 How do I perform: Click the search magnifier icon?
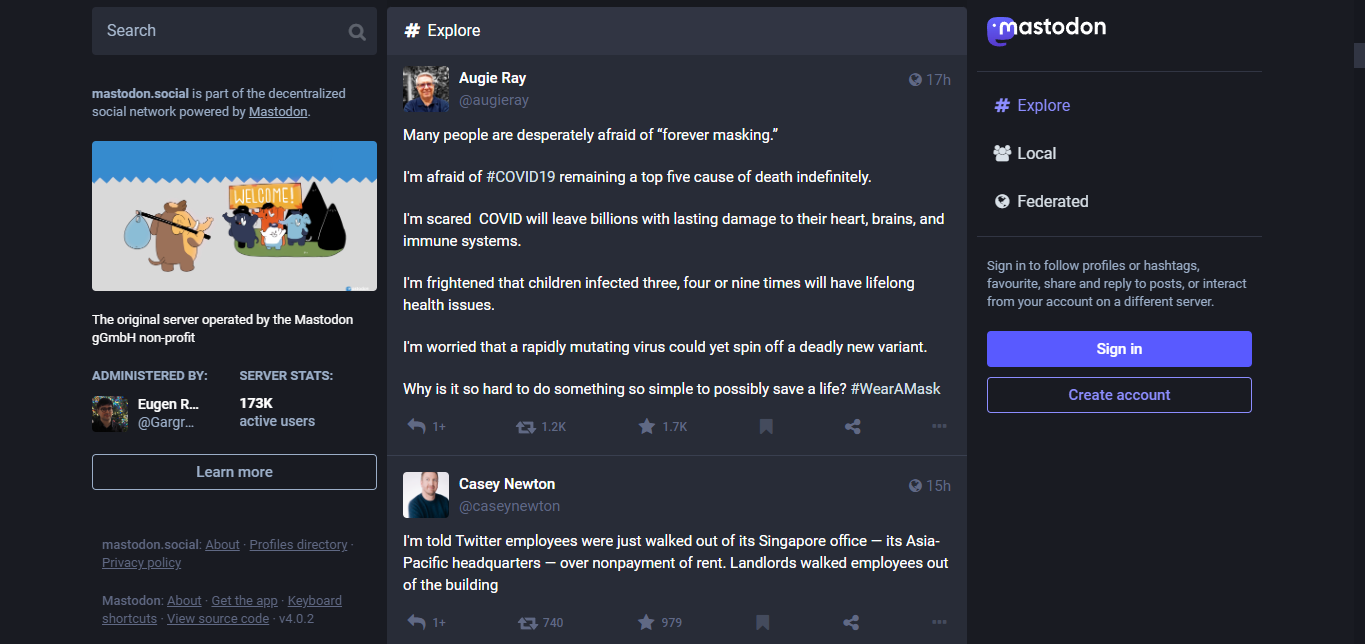click(x=357, y=32)
